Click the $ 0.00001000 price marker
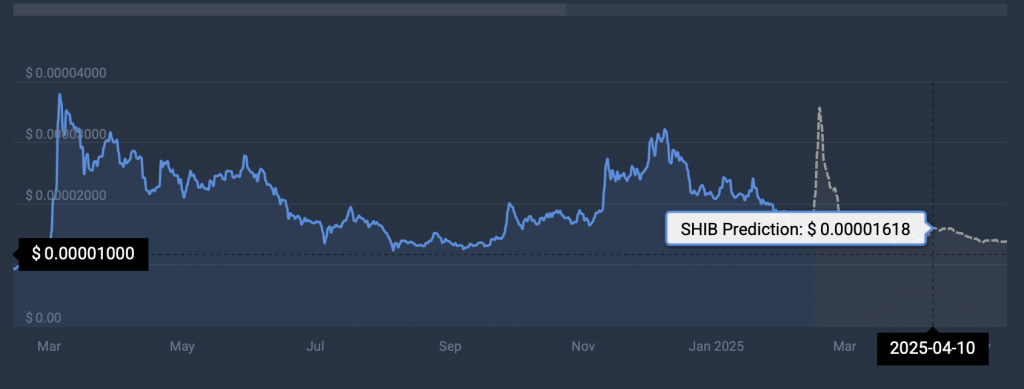This screenshot has height=389, width=1024. [x=83, y=253]
